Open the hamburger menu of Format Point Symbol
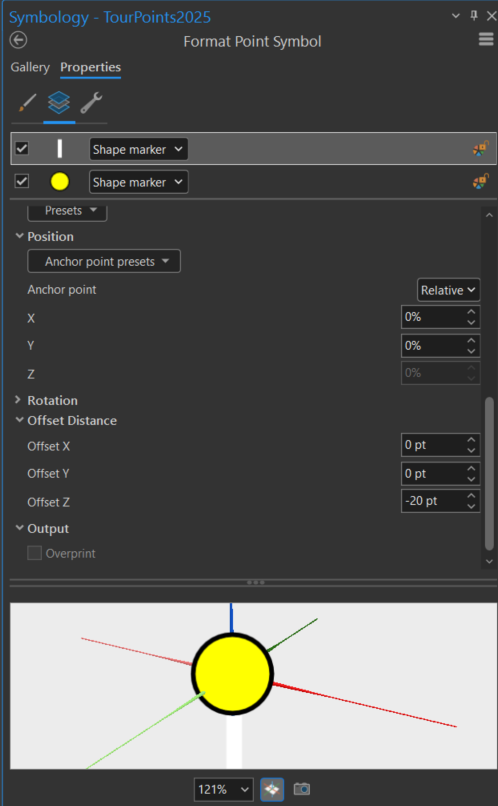 tap(486, 40)
